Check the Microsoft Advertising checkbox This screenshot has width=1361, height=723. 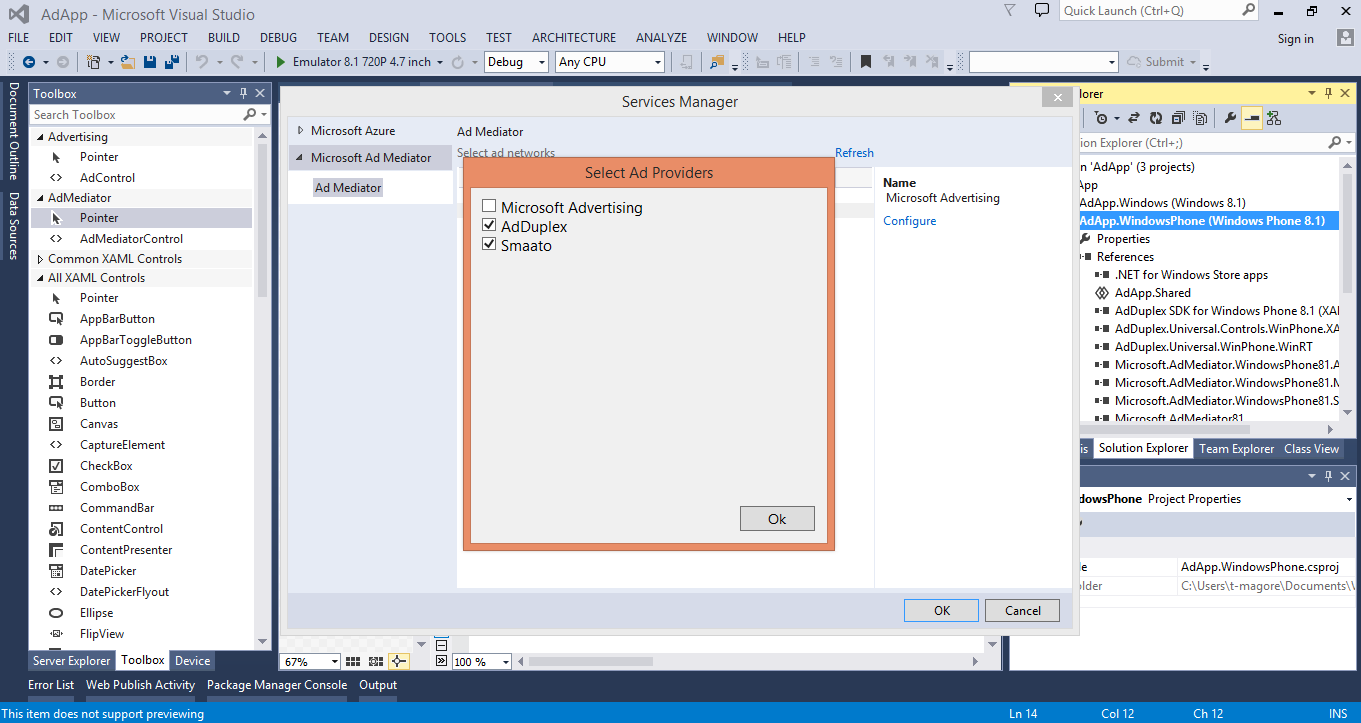tap(489, 207)
